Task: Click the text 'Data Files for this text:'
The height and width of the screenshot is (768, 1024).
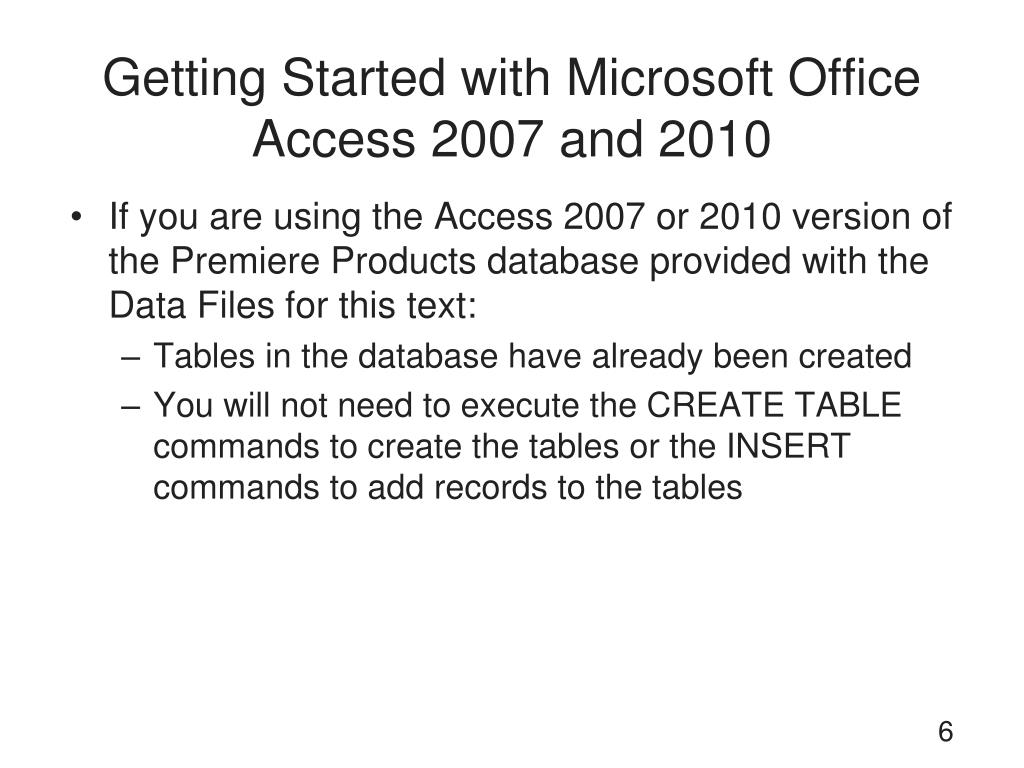Action: [x=293, y=305]
